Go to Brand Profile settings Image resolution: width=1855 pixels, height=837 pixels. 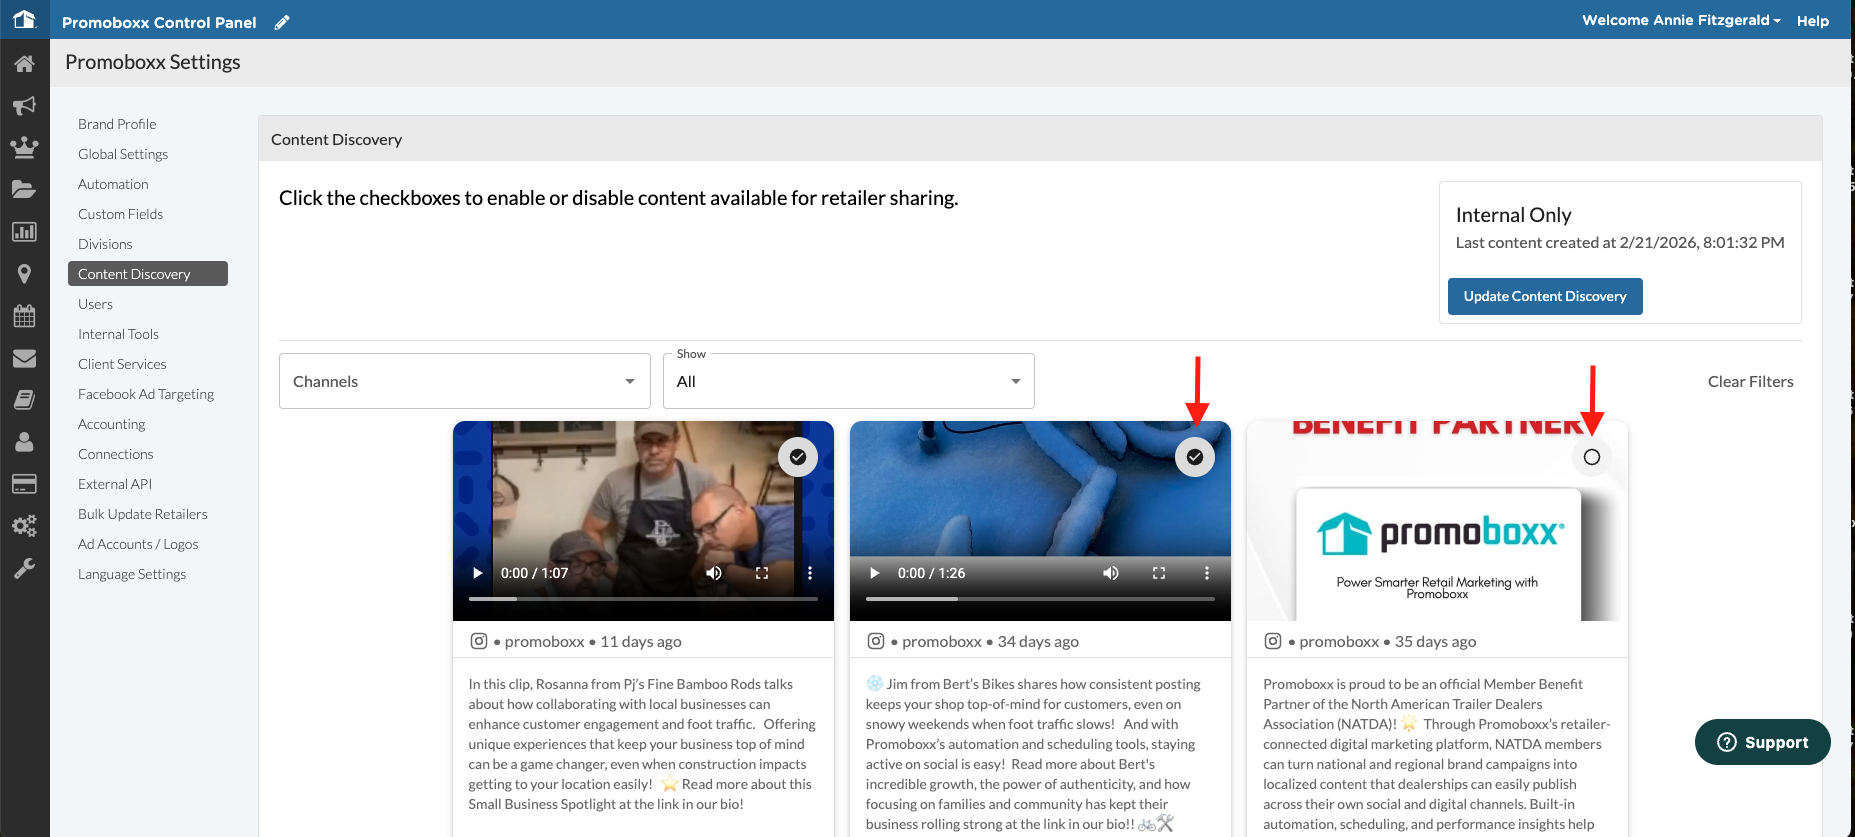[x=117, y=124]
